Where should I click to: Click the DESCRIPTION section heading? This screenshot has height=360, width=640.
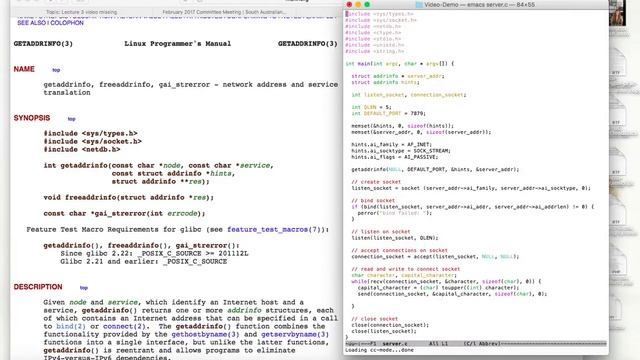click(x=38, y=287)
